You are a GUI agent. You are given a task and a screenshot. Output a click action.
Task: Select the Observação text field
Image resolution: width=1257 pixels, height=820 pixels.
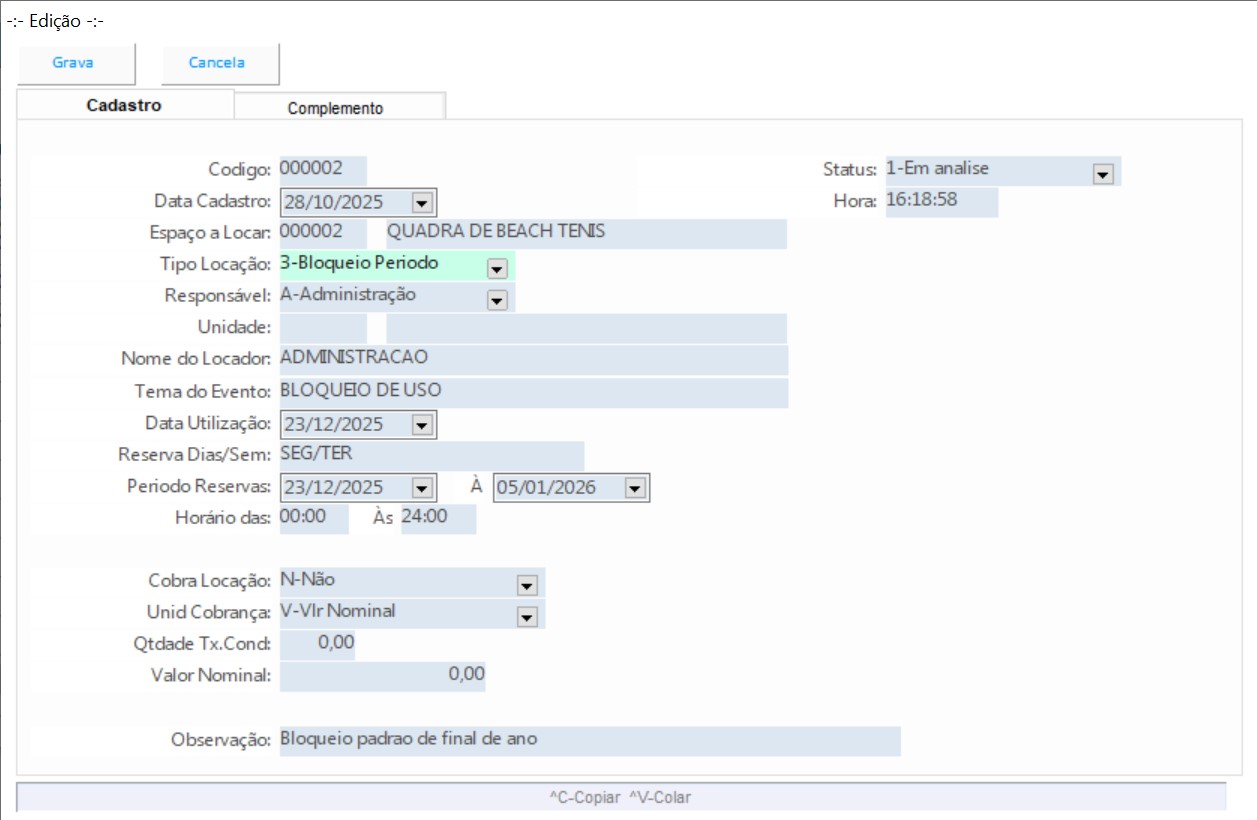pos(589,741)
